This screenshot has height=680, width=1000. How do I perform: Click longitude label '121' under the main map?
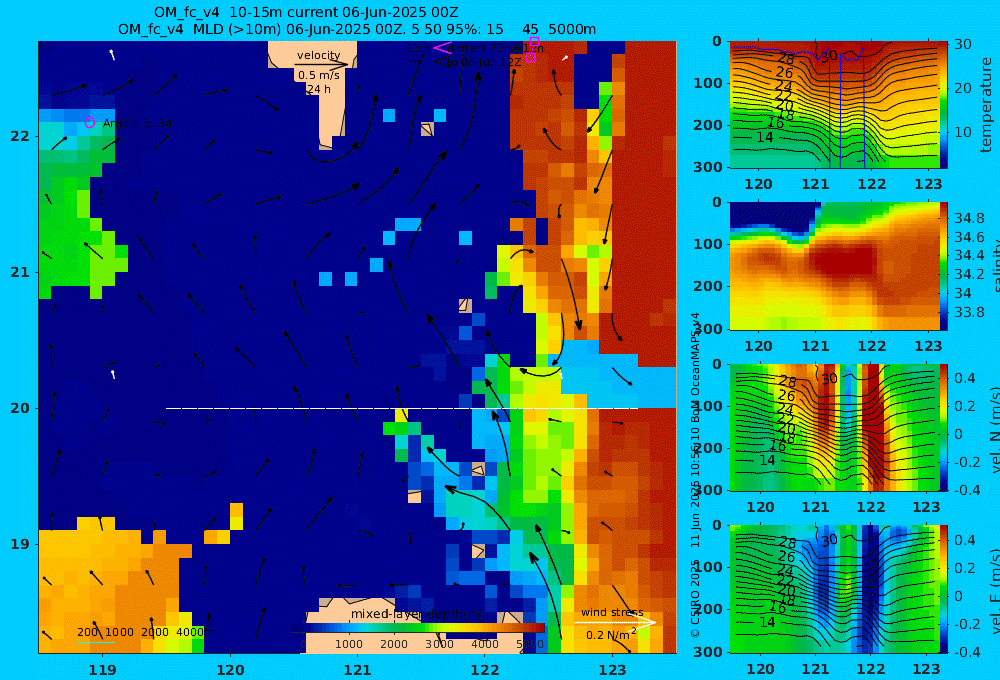357,670
